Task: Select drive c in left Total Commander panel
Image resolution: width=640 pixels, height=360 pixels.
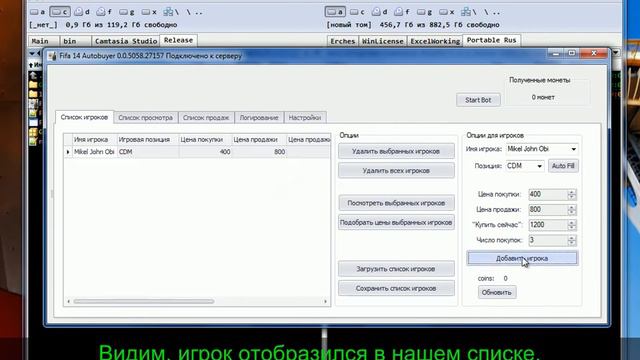Action: click(x=60, y=12)
